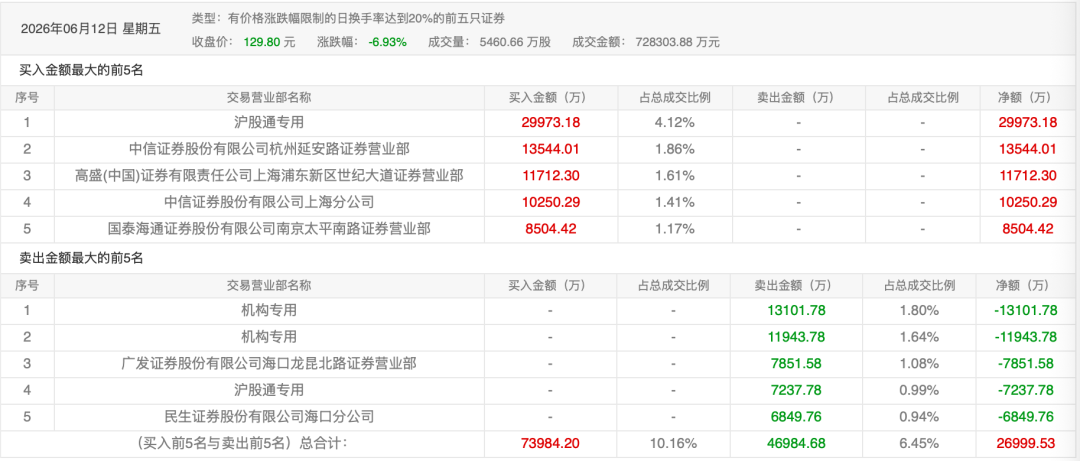Click buy amount 13544.01 in 买入金额 column
The width and height of the screenshot is (1080, 461).
coord(551,149)
